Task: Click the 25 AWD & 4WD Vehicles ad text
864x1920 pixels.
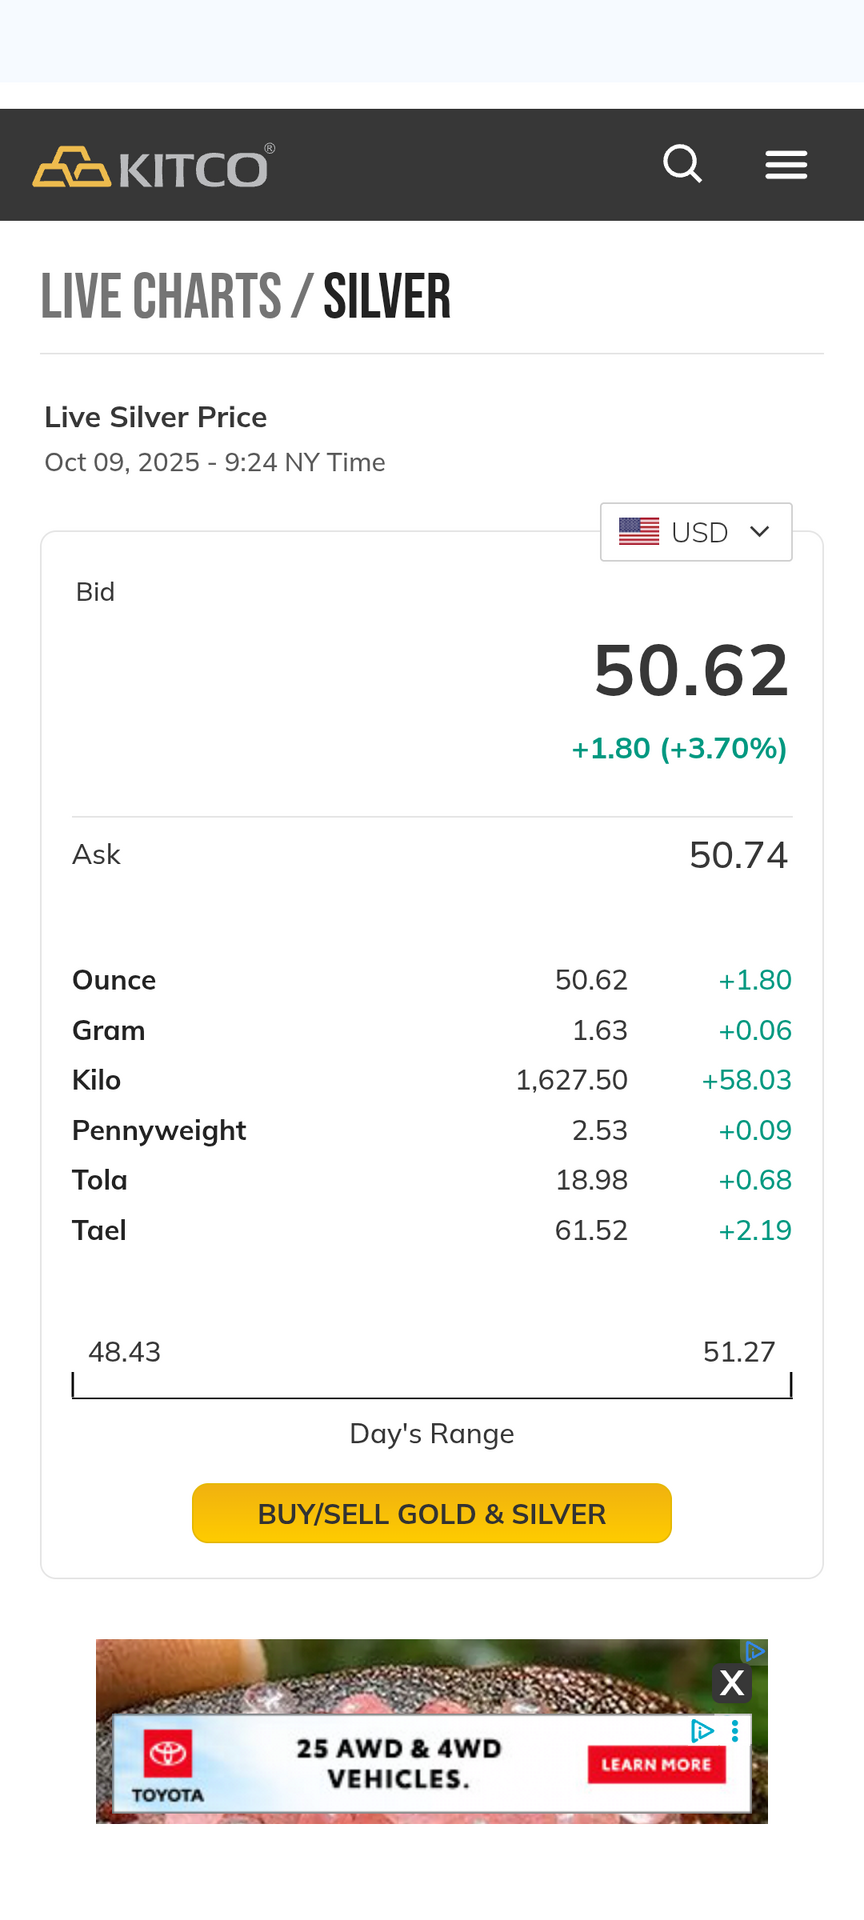Action: [398, 1763]
